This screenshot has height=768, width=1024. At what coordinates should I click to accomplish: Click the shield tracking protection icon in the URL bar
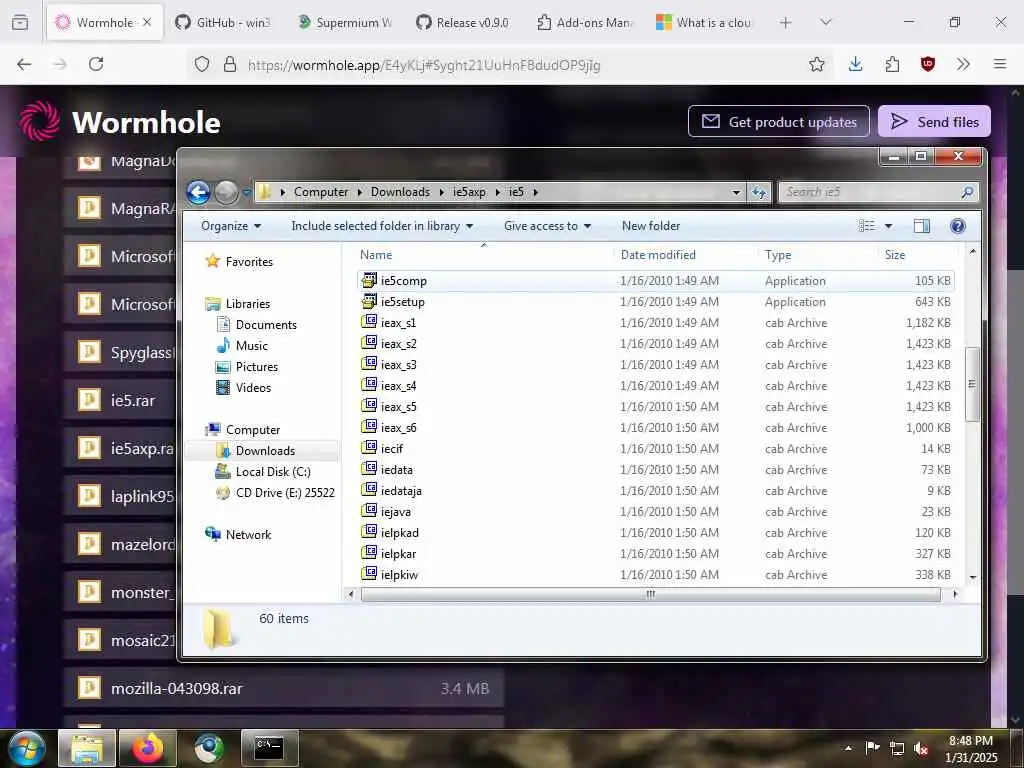(x=202, y=64)
